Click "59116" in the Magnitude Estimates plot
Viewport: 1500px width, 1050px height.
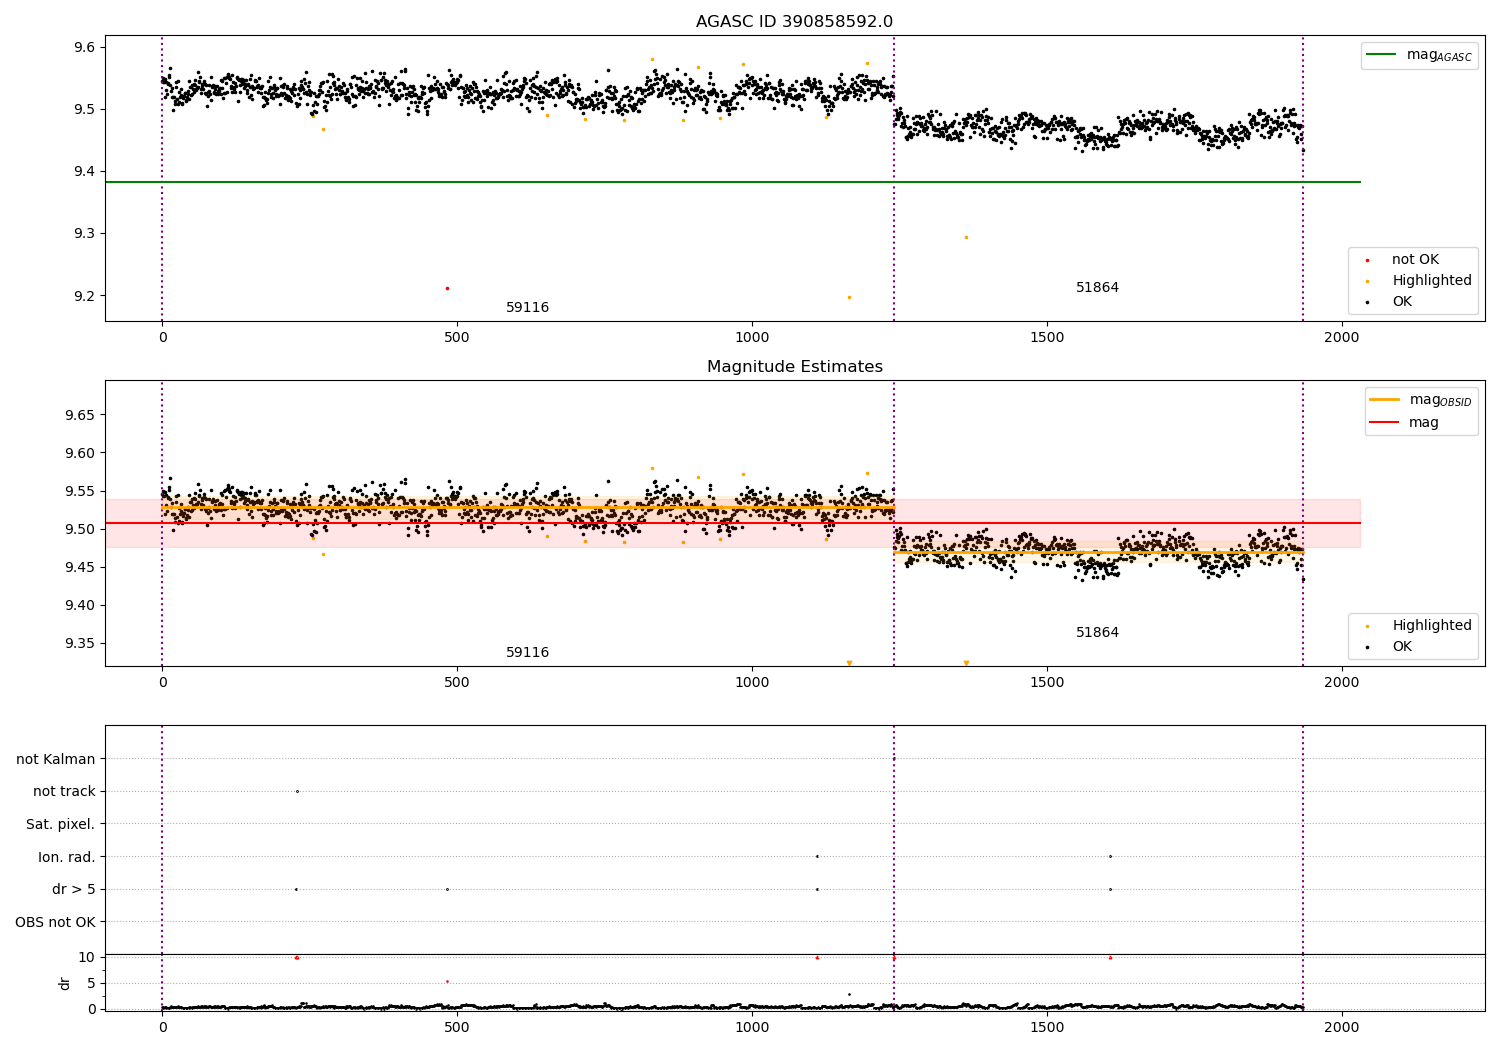coord(527,653)
